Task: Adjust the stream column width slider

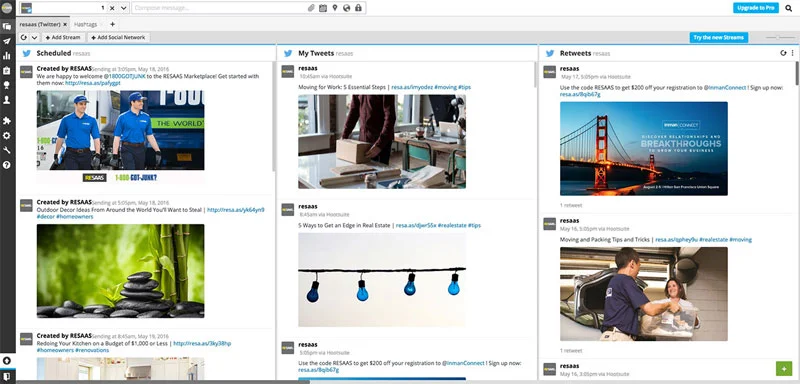Action: pos(779,38)
